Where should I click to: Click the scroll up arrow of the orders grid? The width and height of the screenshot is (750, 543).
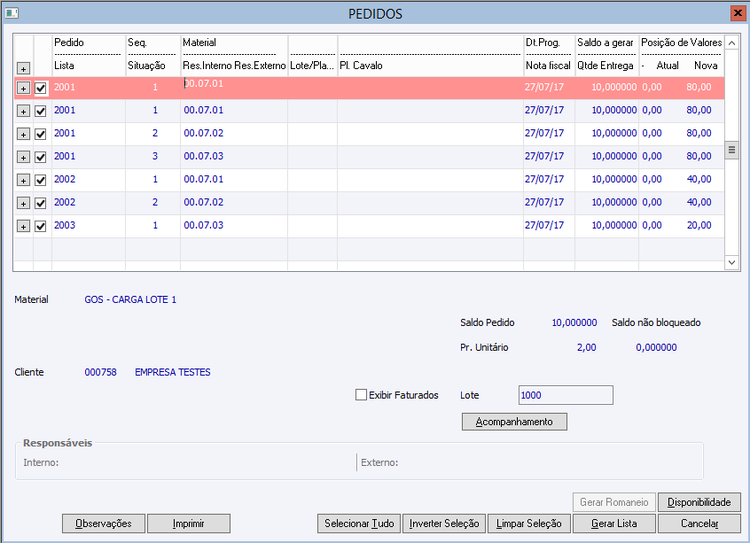pos(732,43)
